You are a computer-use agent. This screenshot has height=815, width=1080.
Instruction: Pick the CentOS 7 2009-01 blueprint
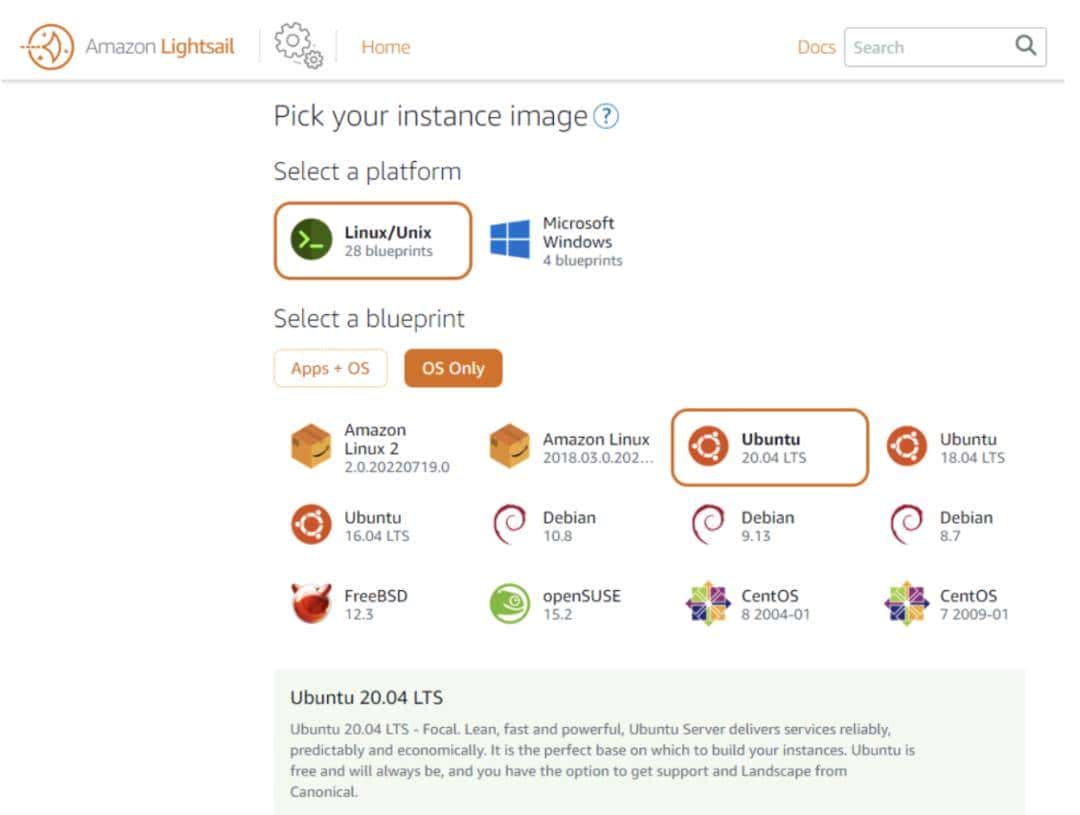point(948,604)
